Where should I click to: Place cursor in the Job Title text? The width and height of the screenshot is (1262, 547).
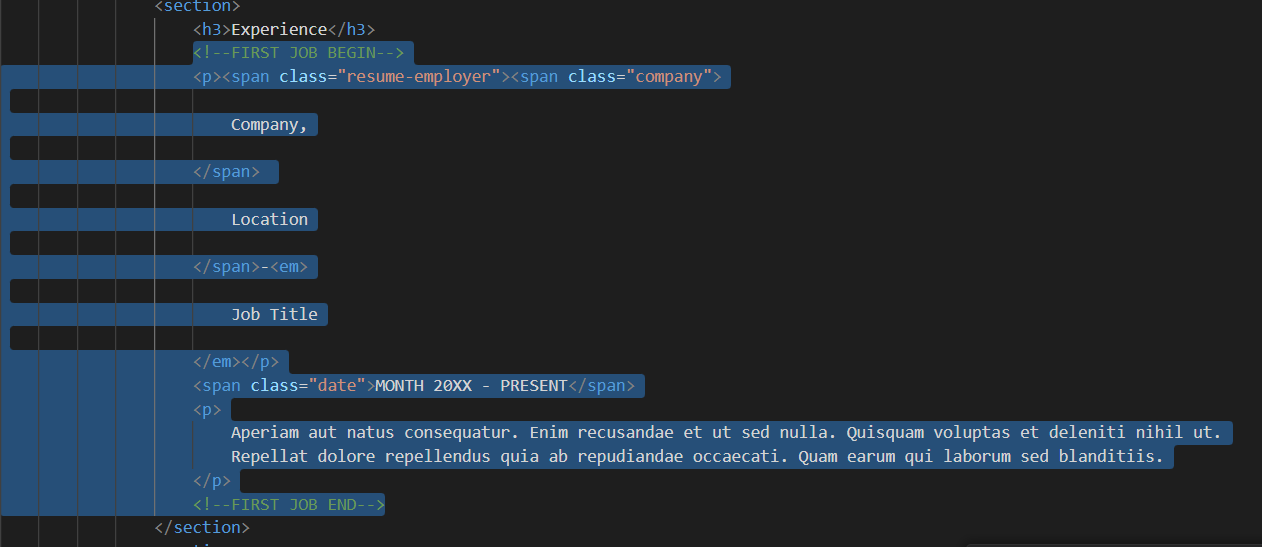274,314
